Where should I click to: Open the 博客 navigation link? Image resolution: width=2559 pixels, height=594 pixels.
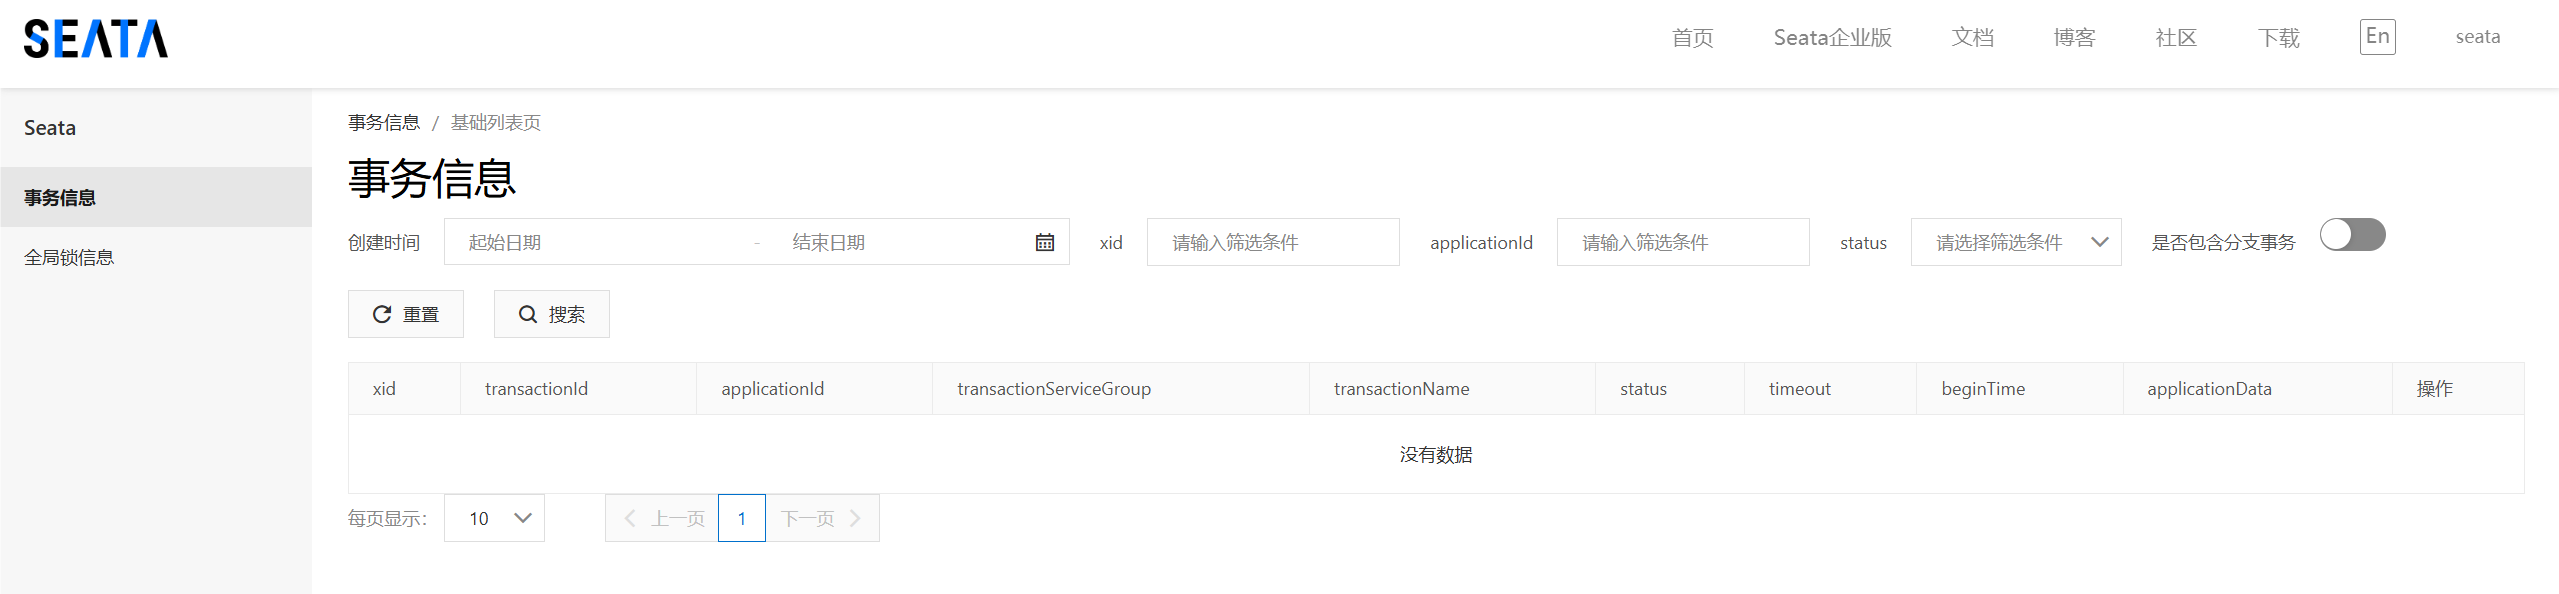[x=2074, y=38]
